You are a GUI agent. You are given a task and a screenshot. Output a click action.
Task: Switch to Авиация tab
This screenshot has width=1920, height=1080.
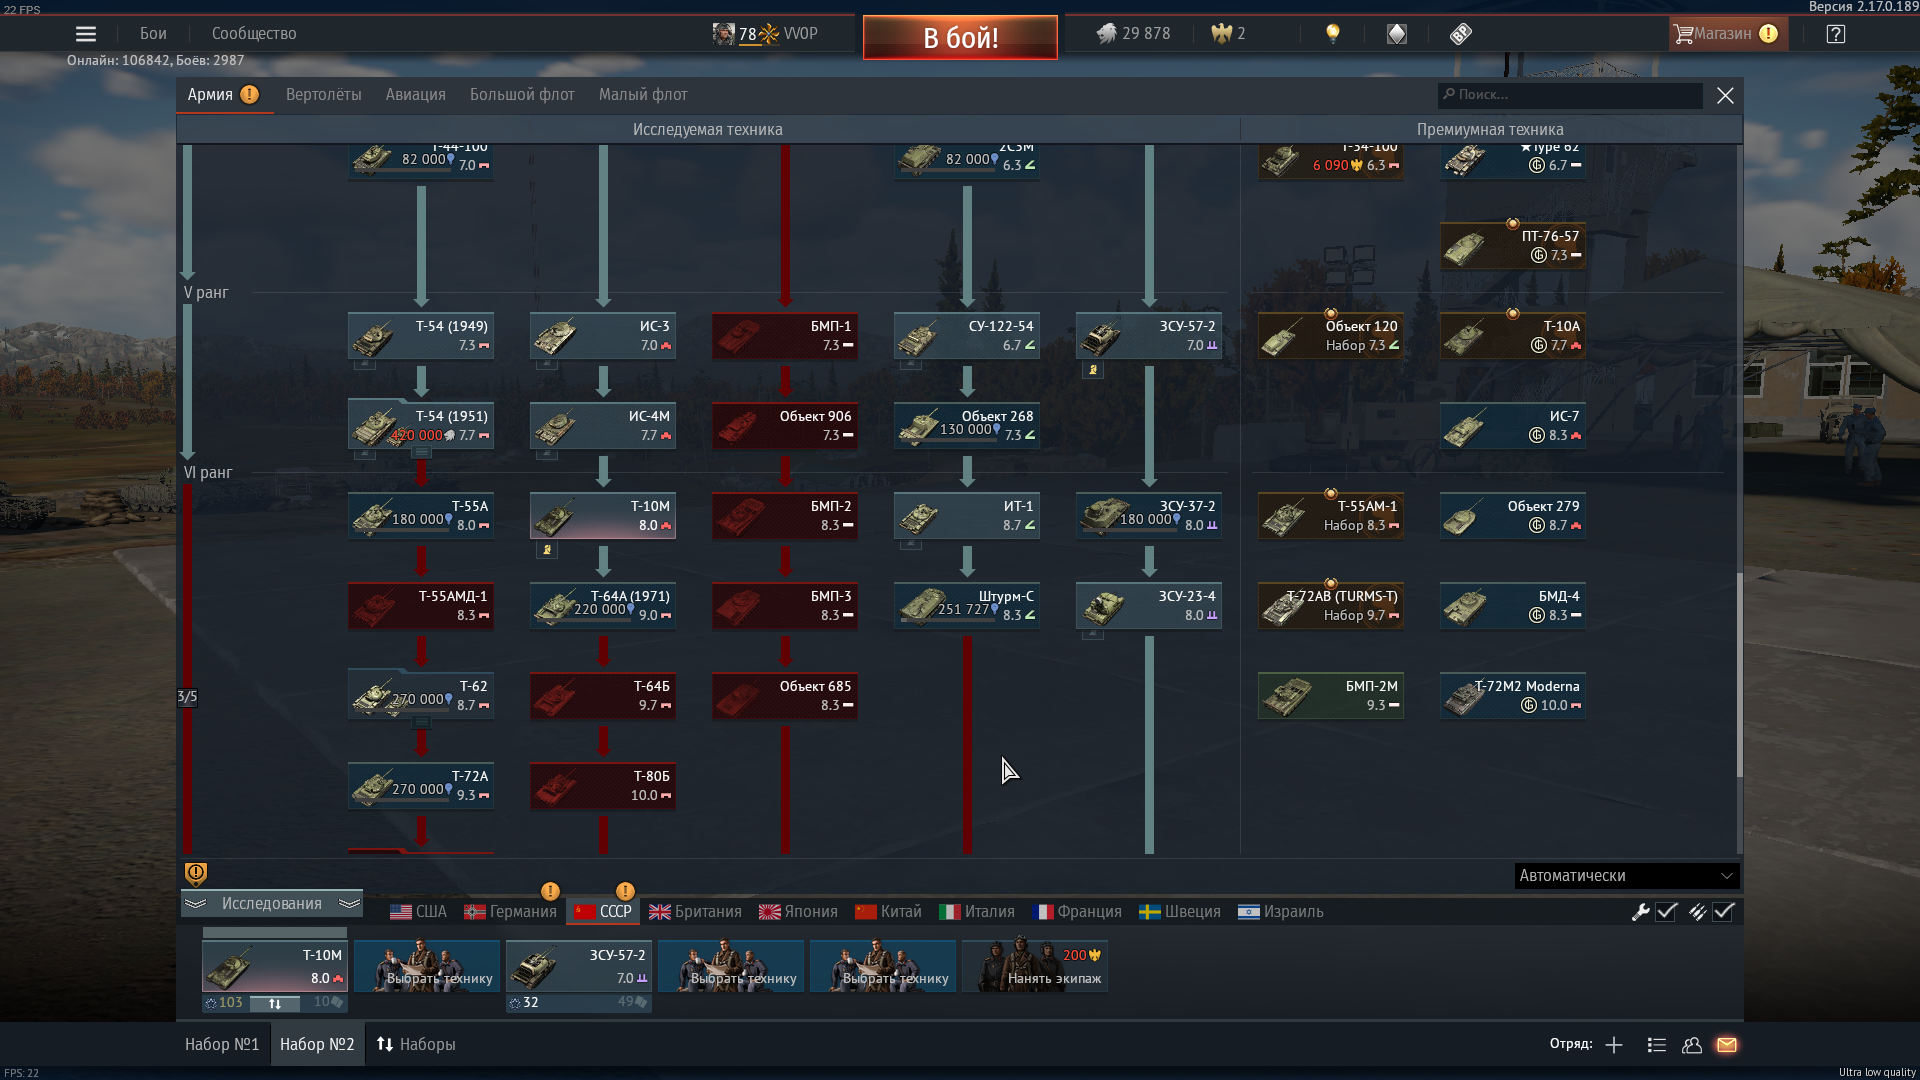[x=416, y=95]
